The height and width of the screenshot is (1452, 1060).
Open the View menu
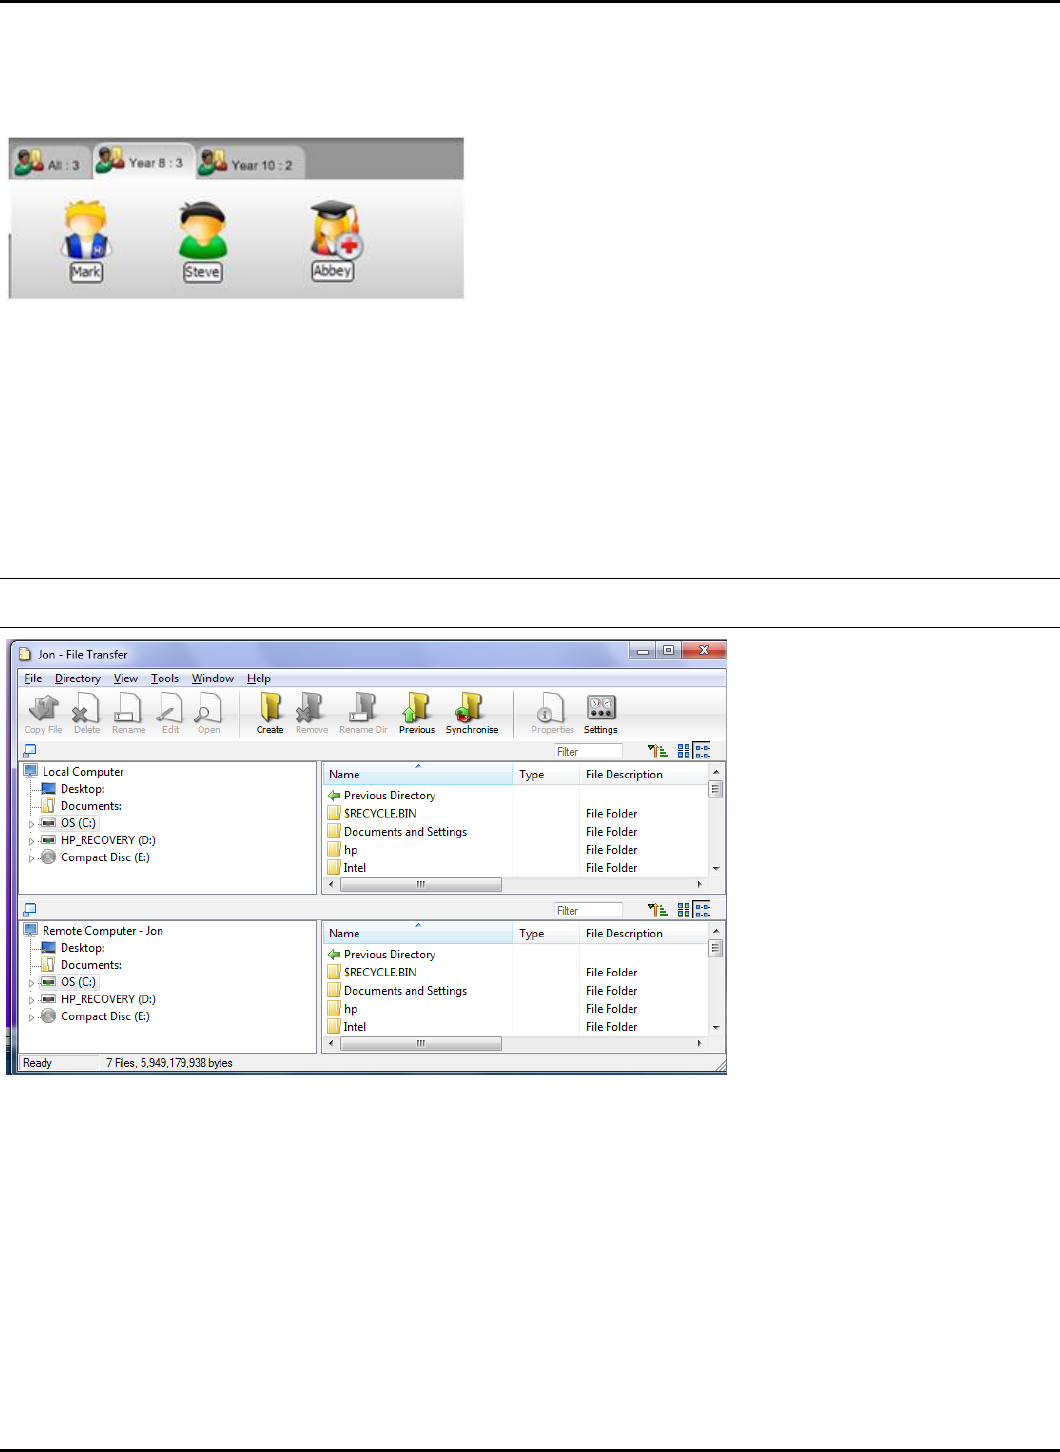click(126, 678)
